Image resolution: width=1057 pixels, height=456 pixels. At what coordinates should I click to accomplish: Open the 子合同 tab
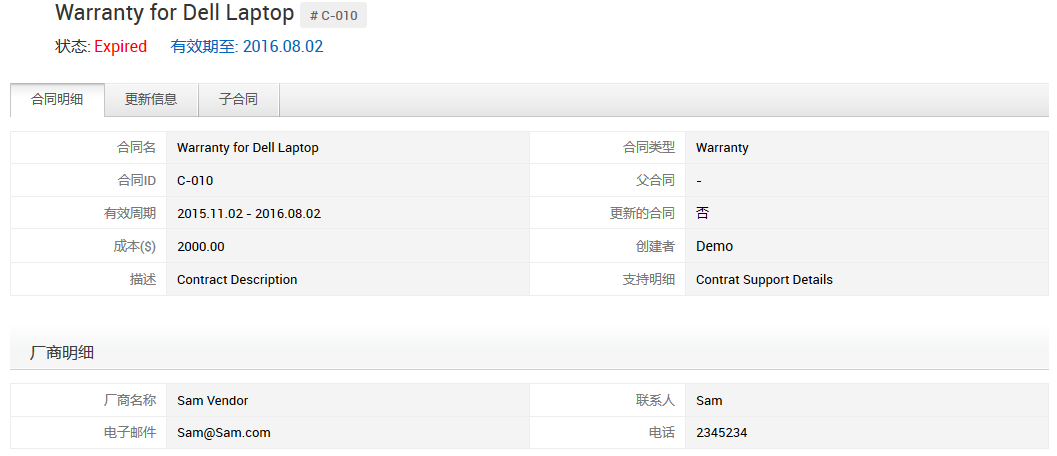(x=238, y=100)
